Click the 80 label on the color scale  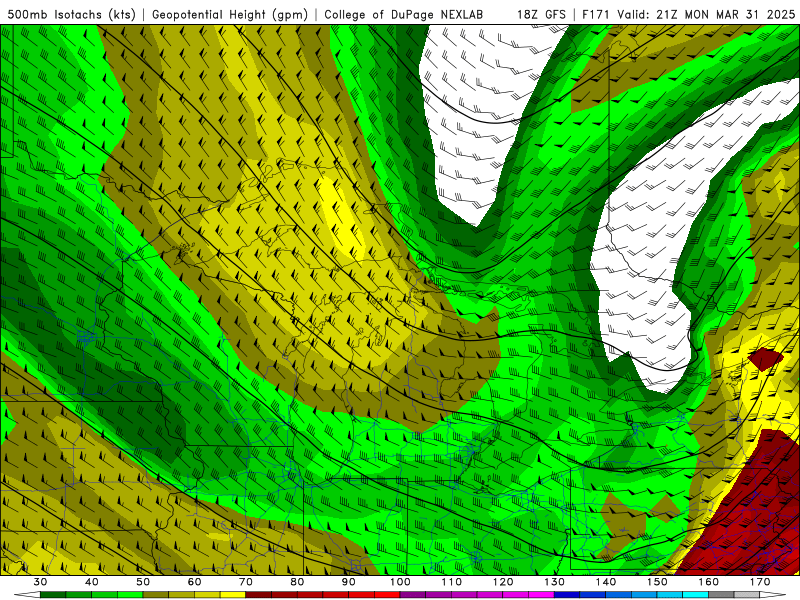[x=297, y=582]
